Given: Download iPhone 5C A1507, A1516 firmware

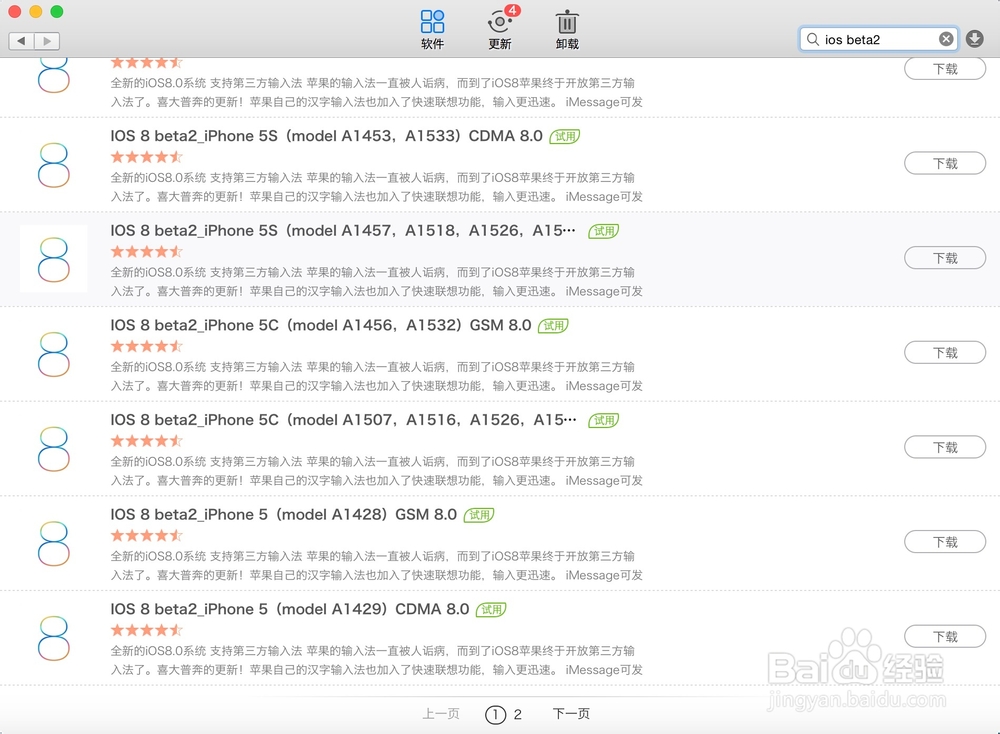Looking at the screenshot, I should 945,447.
